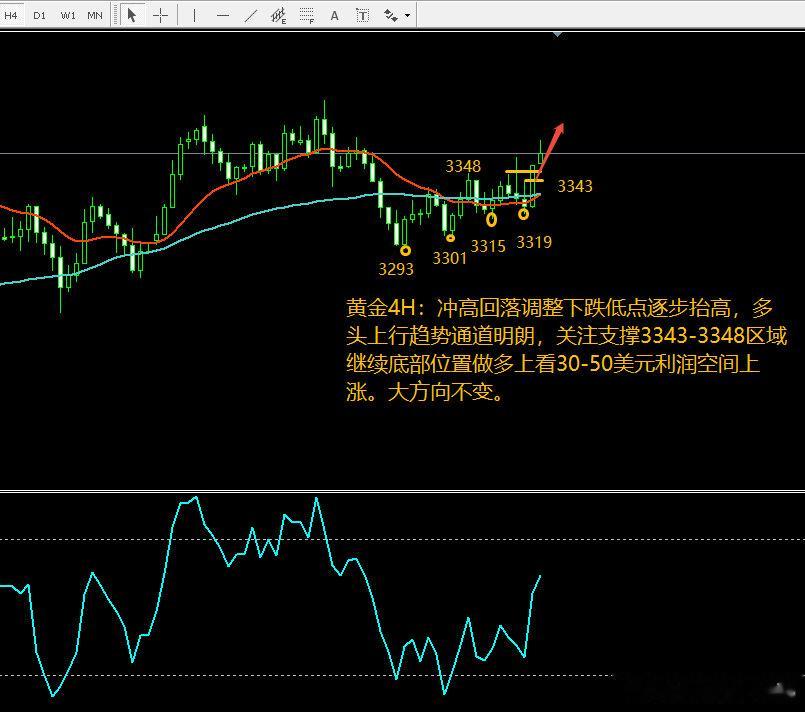Click the '3319' low label
The height and width of the screenshot is (712, 805).
534,242
